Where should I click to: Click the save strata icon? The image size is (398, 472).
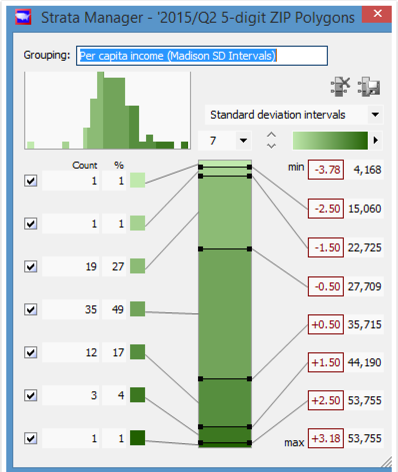click(x=369, y=87)
